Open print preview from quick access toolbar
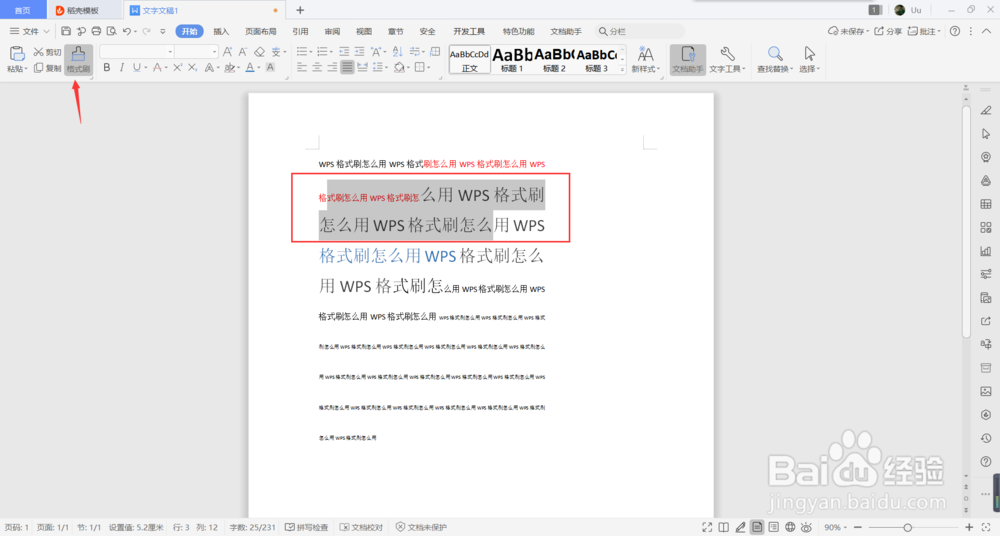Screen dimensions: 1000x536 [112, 31]
